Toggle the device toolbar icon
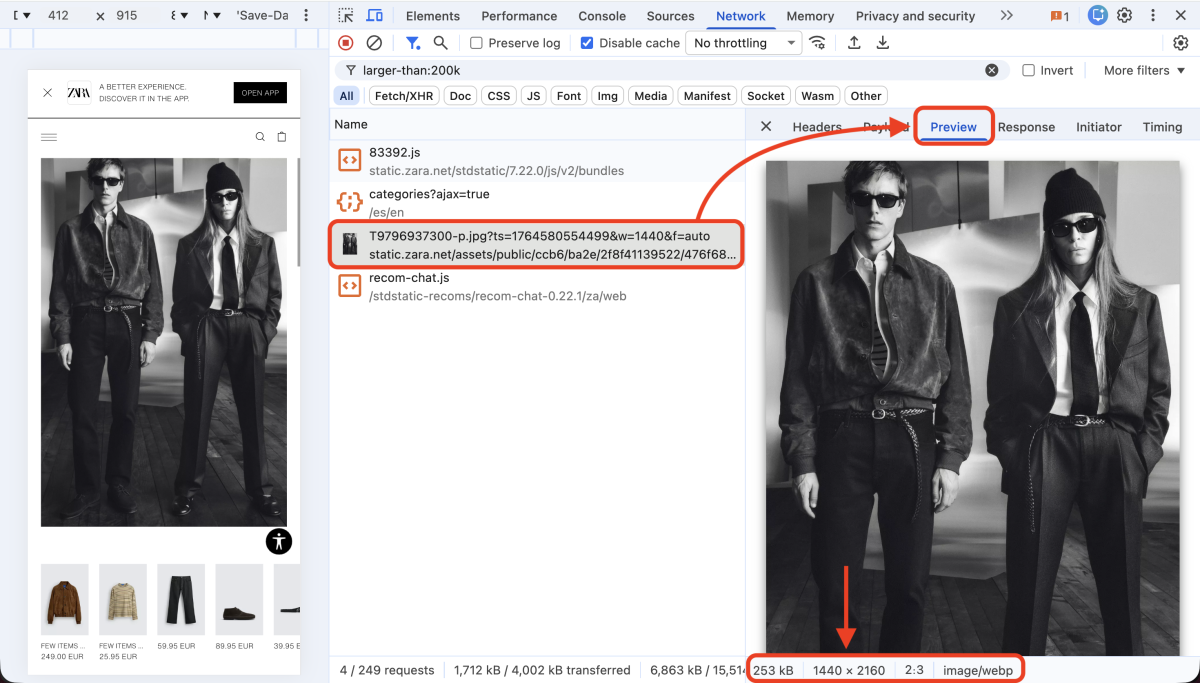The height and width of the screenshot is (683, 1200). [x=374, y=15]
